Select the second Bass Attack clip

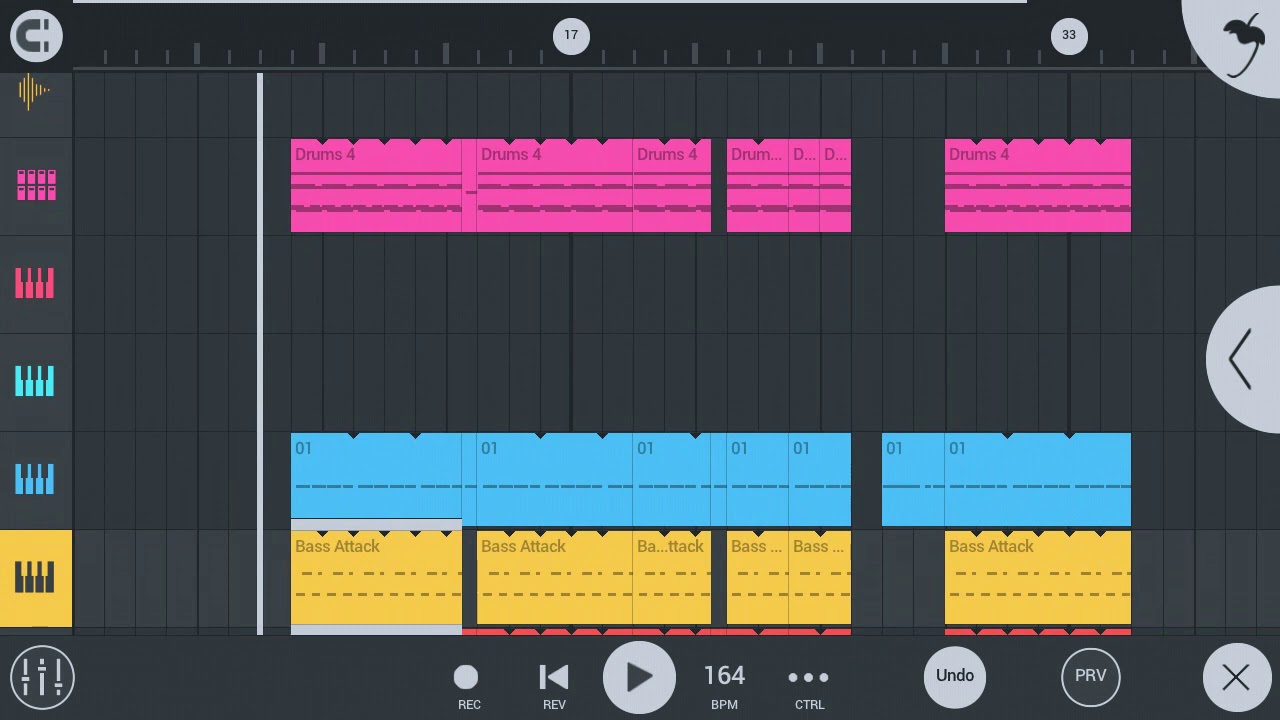(x=555, y=578)
